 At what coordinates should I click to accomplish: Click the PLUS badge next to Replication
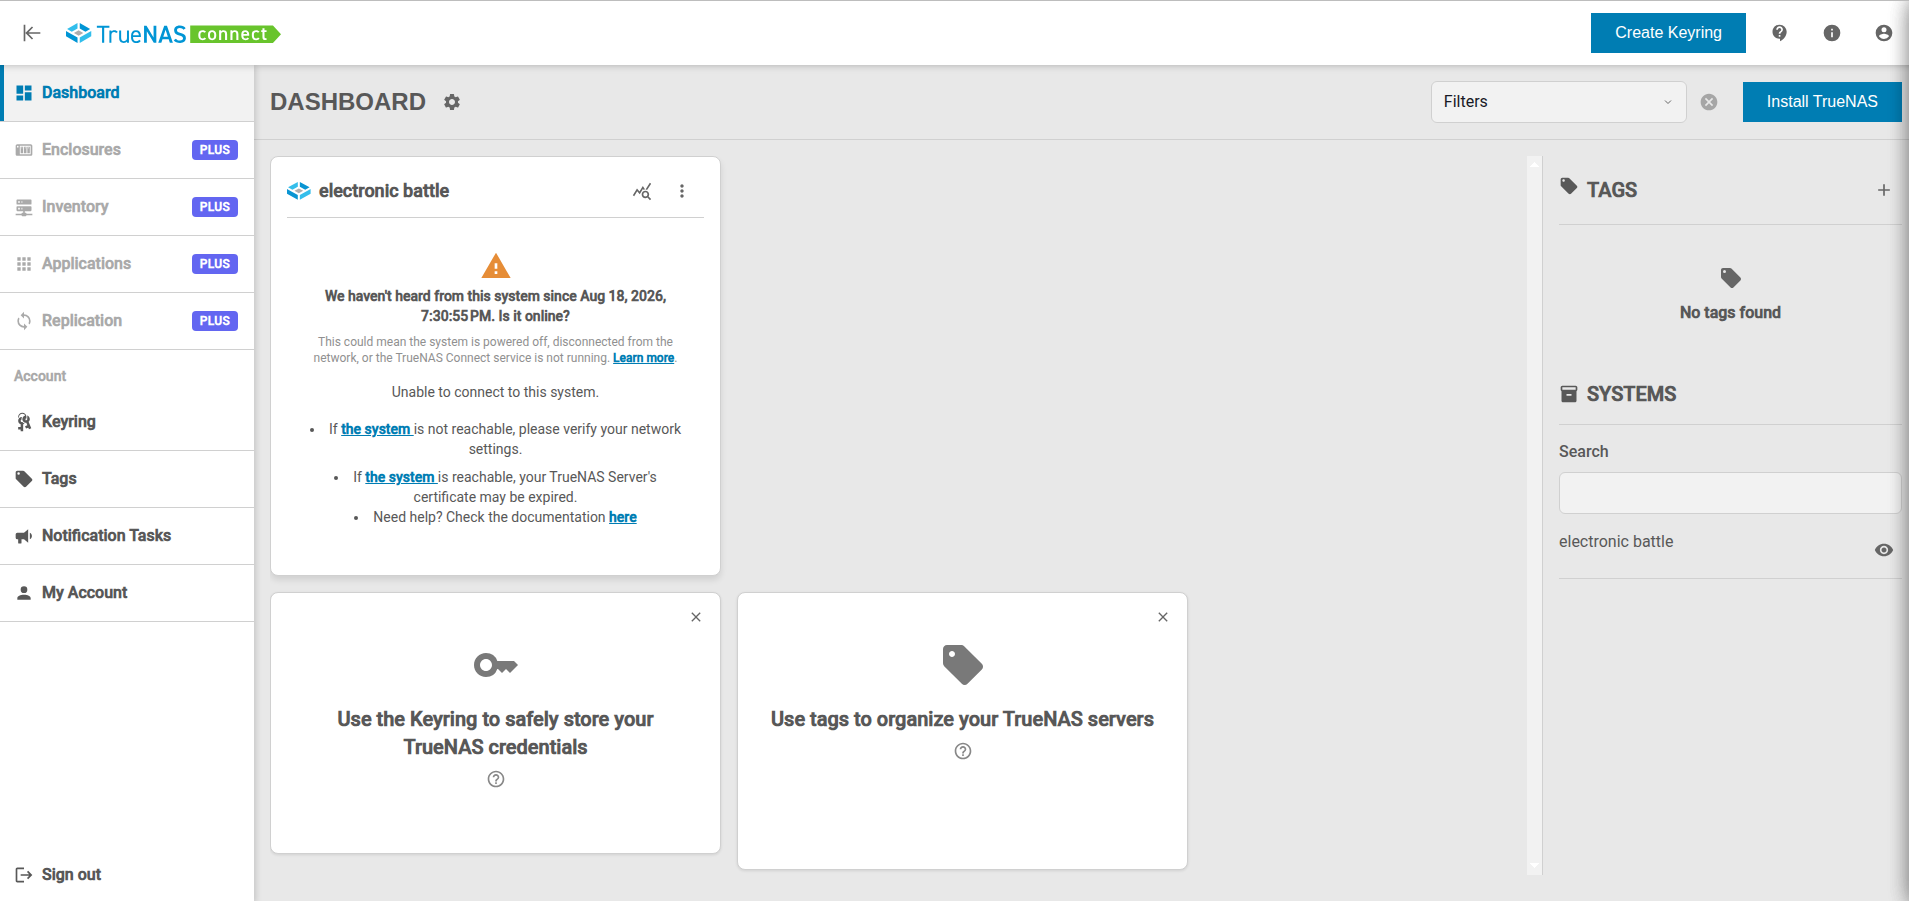click(x=215, y=321)
